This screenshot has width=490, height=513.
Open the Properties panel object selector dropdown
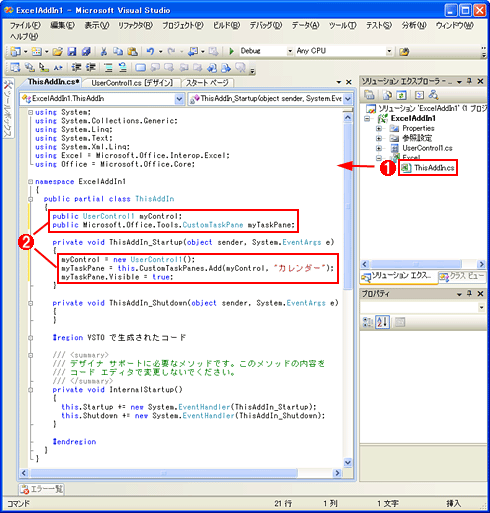[x=481, y=307]
